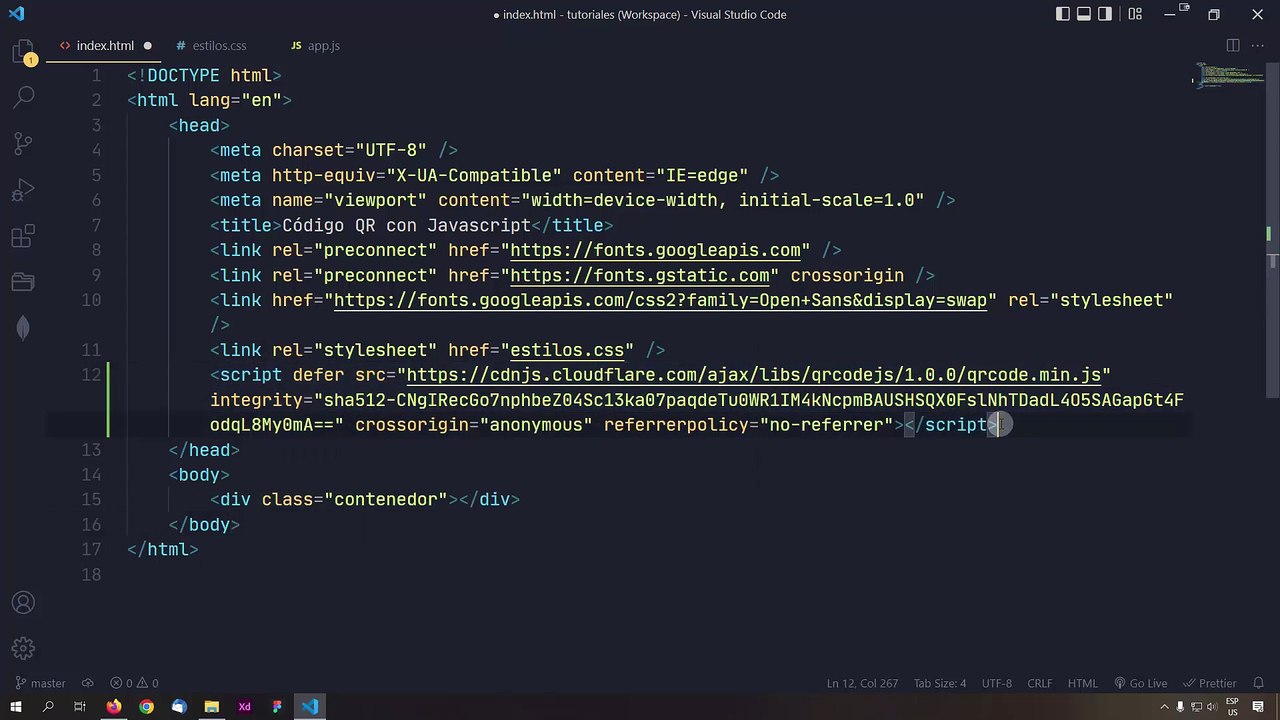Follow the qrcode.min.js cloudflare link
Image resolution: width=1280 pixels, height=720 pixels.
pyautogui.click(x=754, y=375)
